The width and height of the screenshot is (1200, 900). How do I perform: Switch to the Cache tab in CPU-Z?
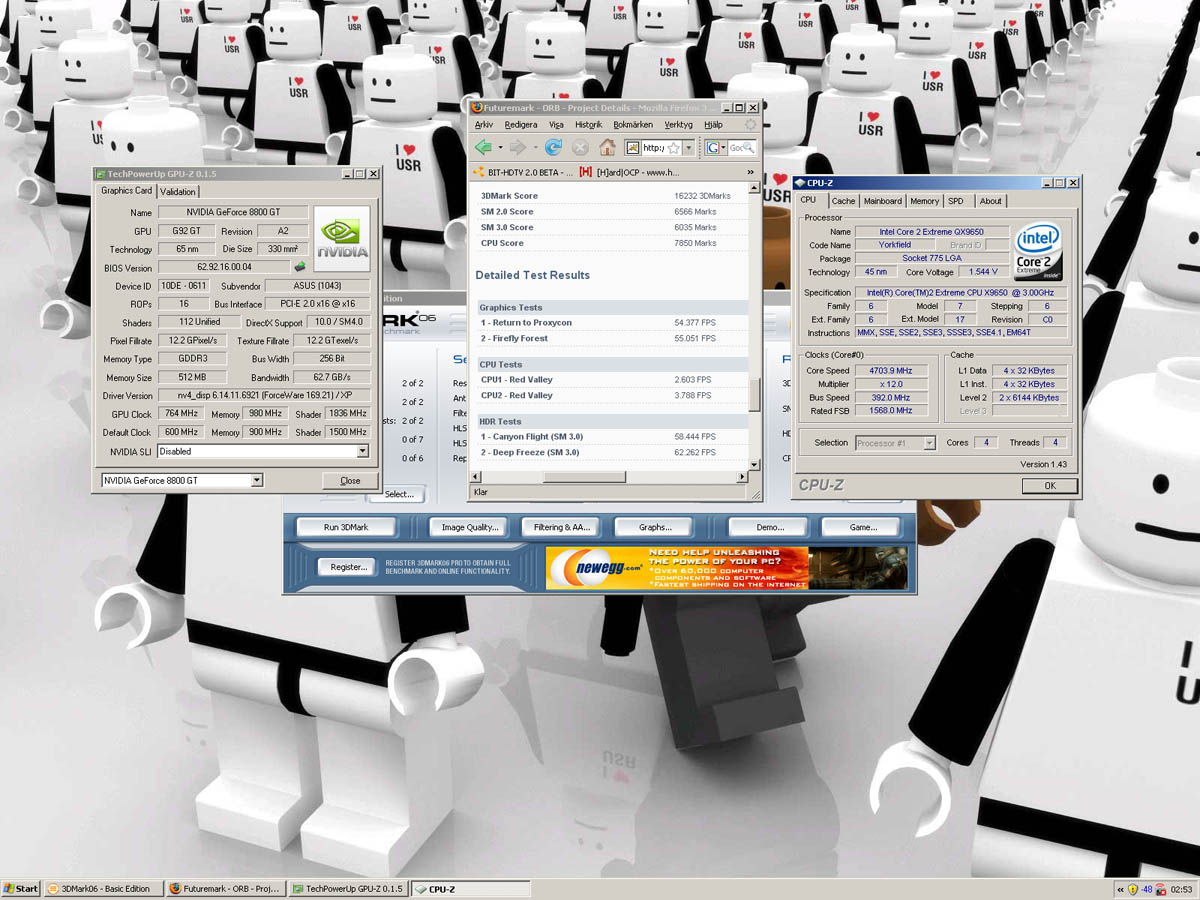tap(843, 201)
